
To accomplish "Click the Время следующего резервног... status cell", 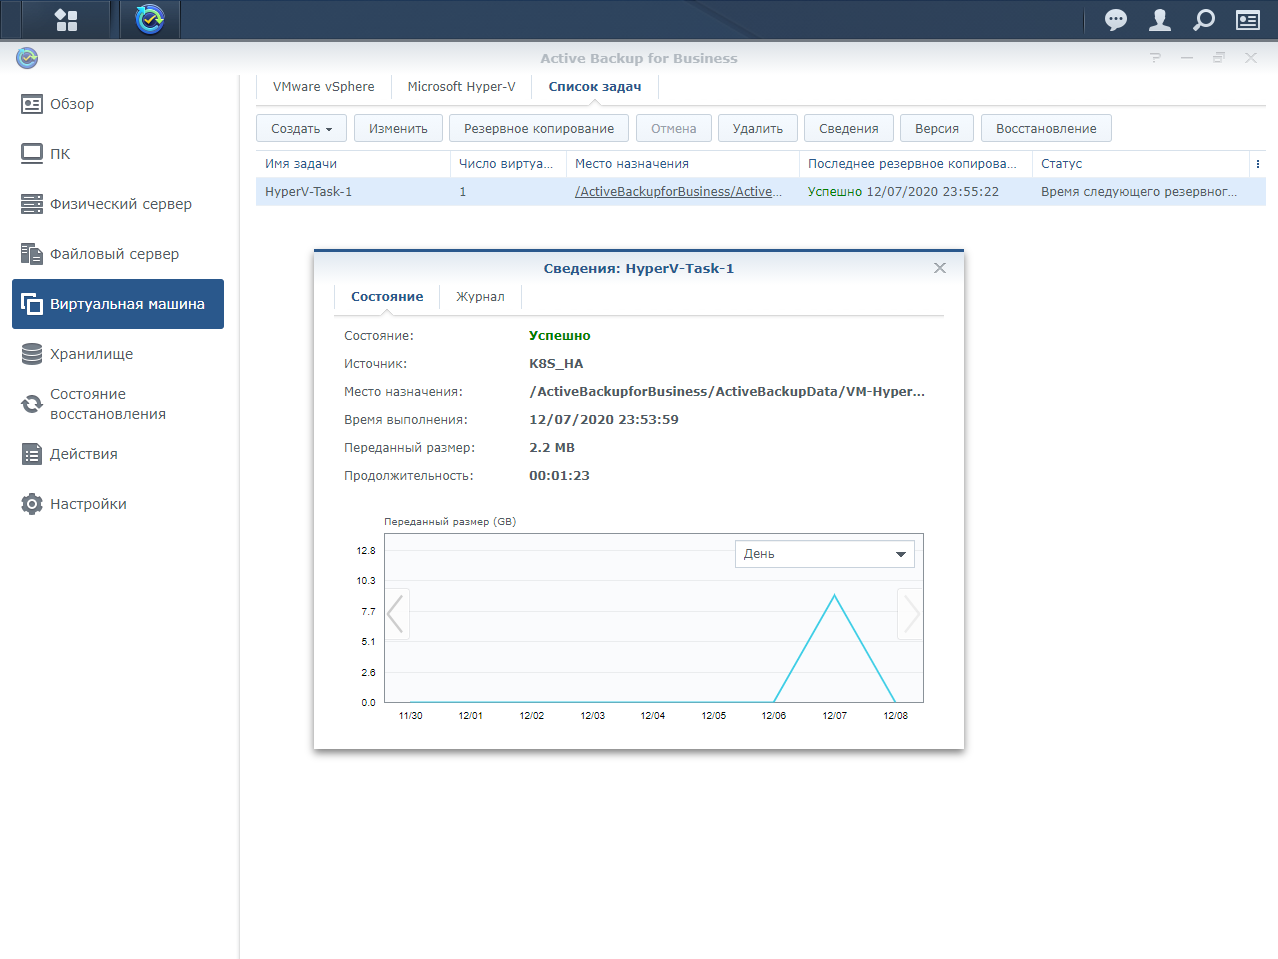I will pyautogui.click(x=1139, y=192).
